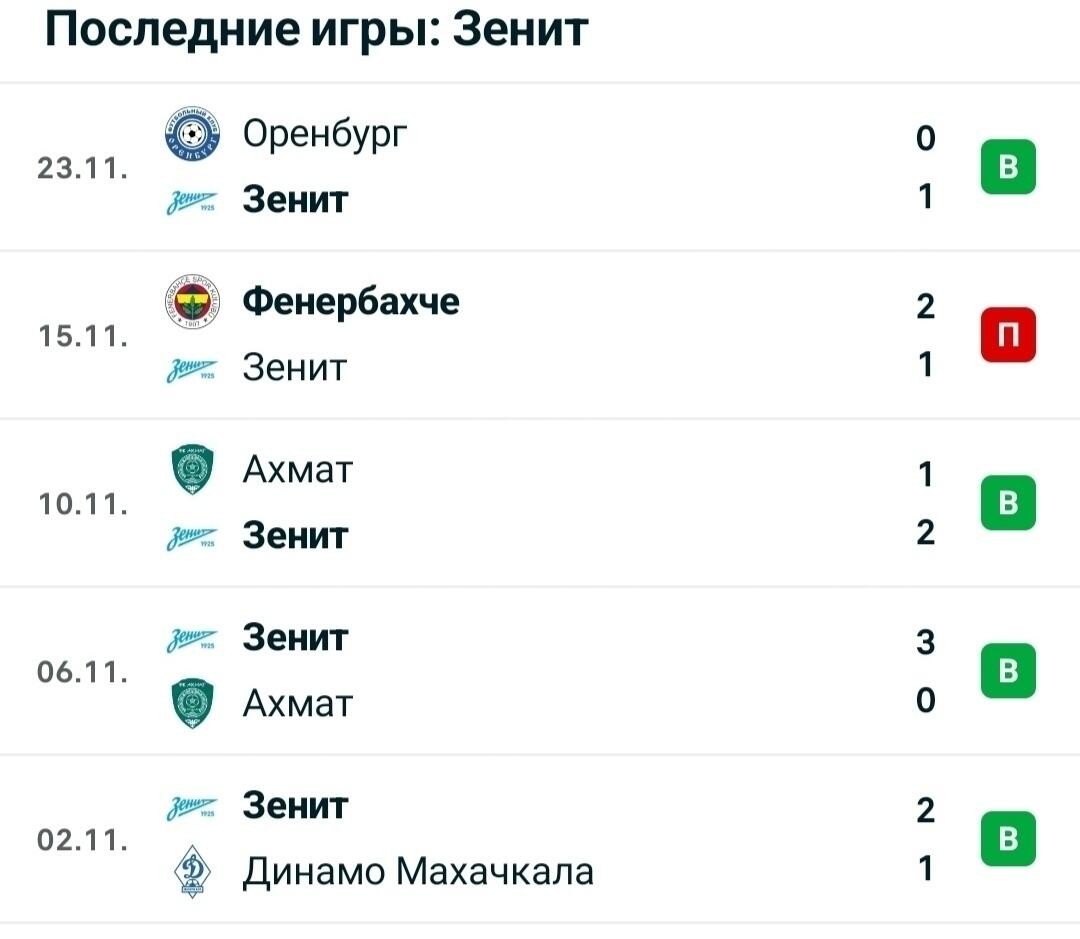1080x939 pixels.
Task: Click the green В badge for 10.11
Action: (1008, 503)
